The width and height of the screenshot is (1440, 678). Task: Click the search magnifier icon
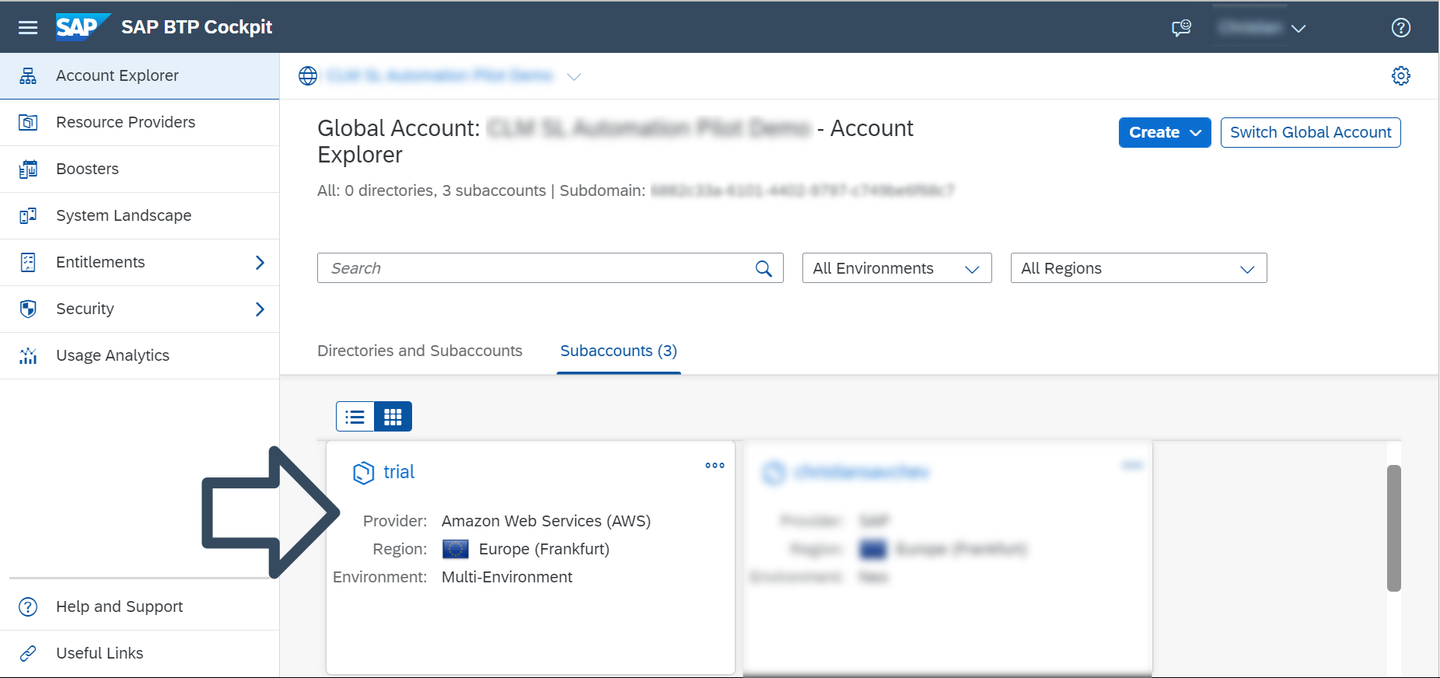764,268
